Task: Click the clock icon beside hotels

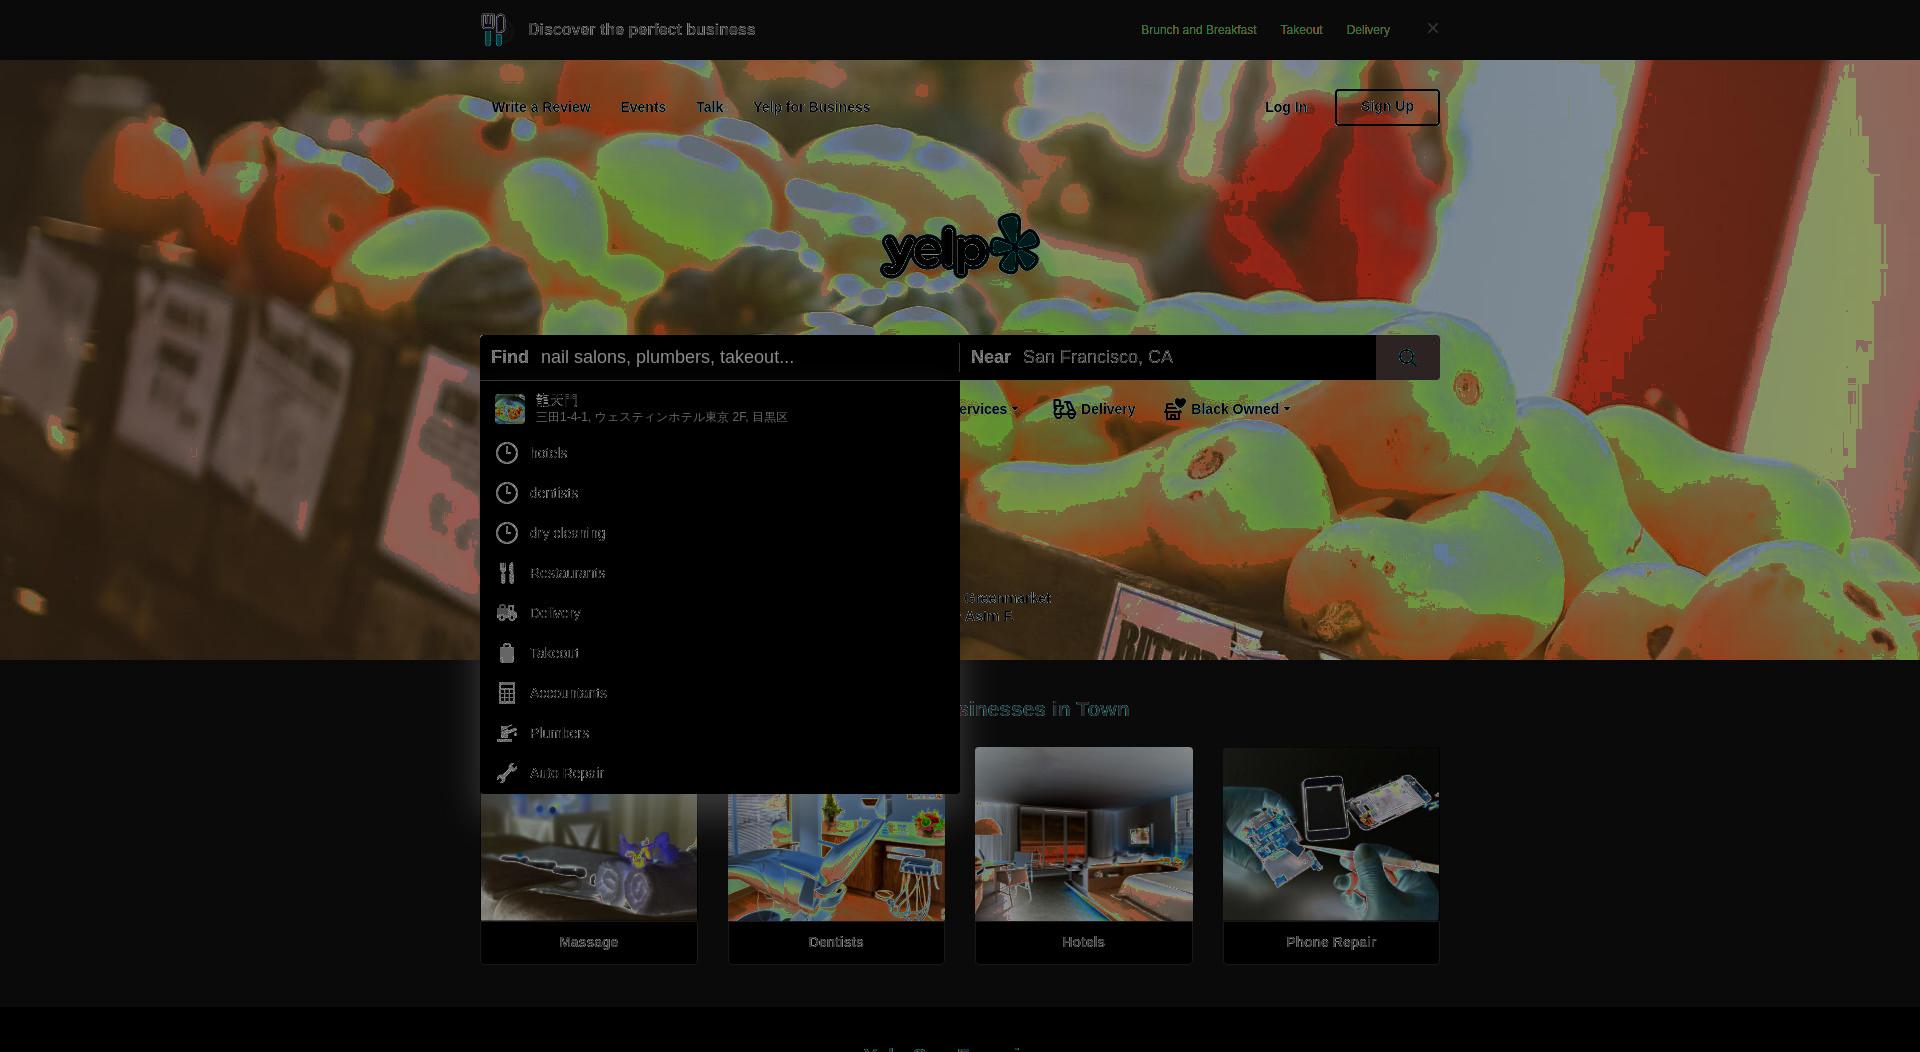Action: tap(507, 453)
